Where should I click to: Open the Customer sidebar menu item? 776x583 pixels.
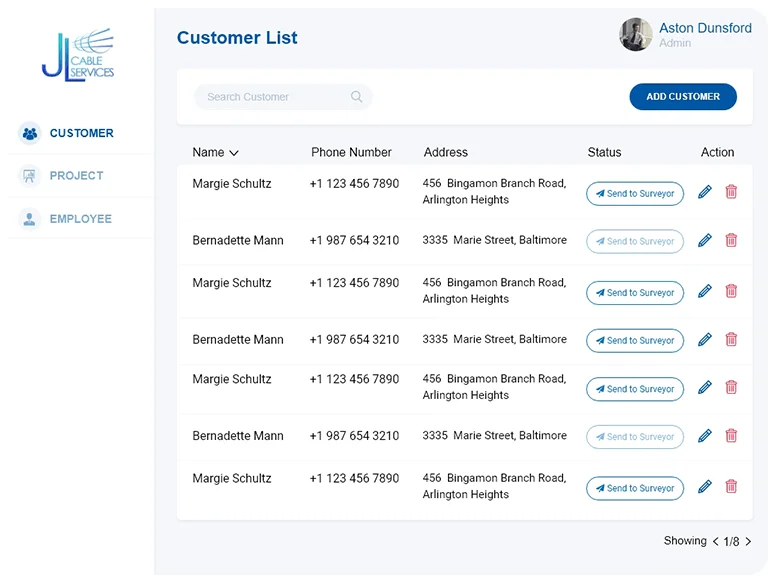click(80, 133)
